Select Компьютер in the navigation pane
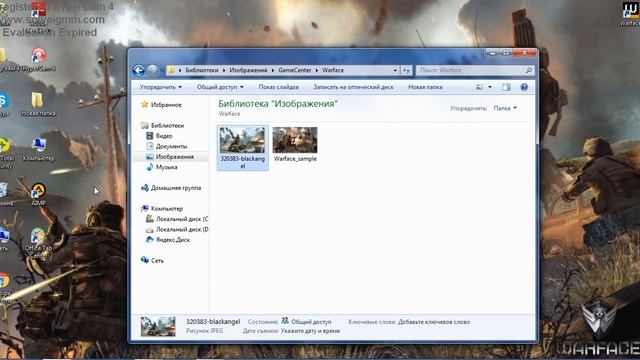Image resolution: width=640 pixels, height=360 pixels. coord(162,209)
